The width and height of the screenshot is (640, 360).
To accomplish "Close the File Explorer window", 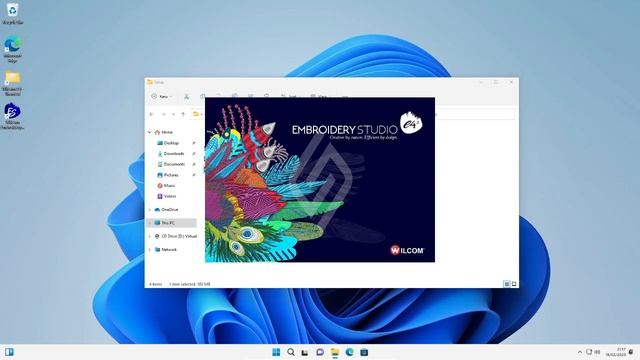I will click(511, 82).
